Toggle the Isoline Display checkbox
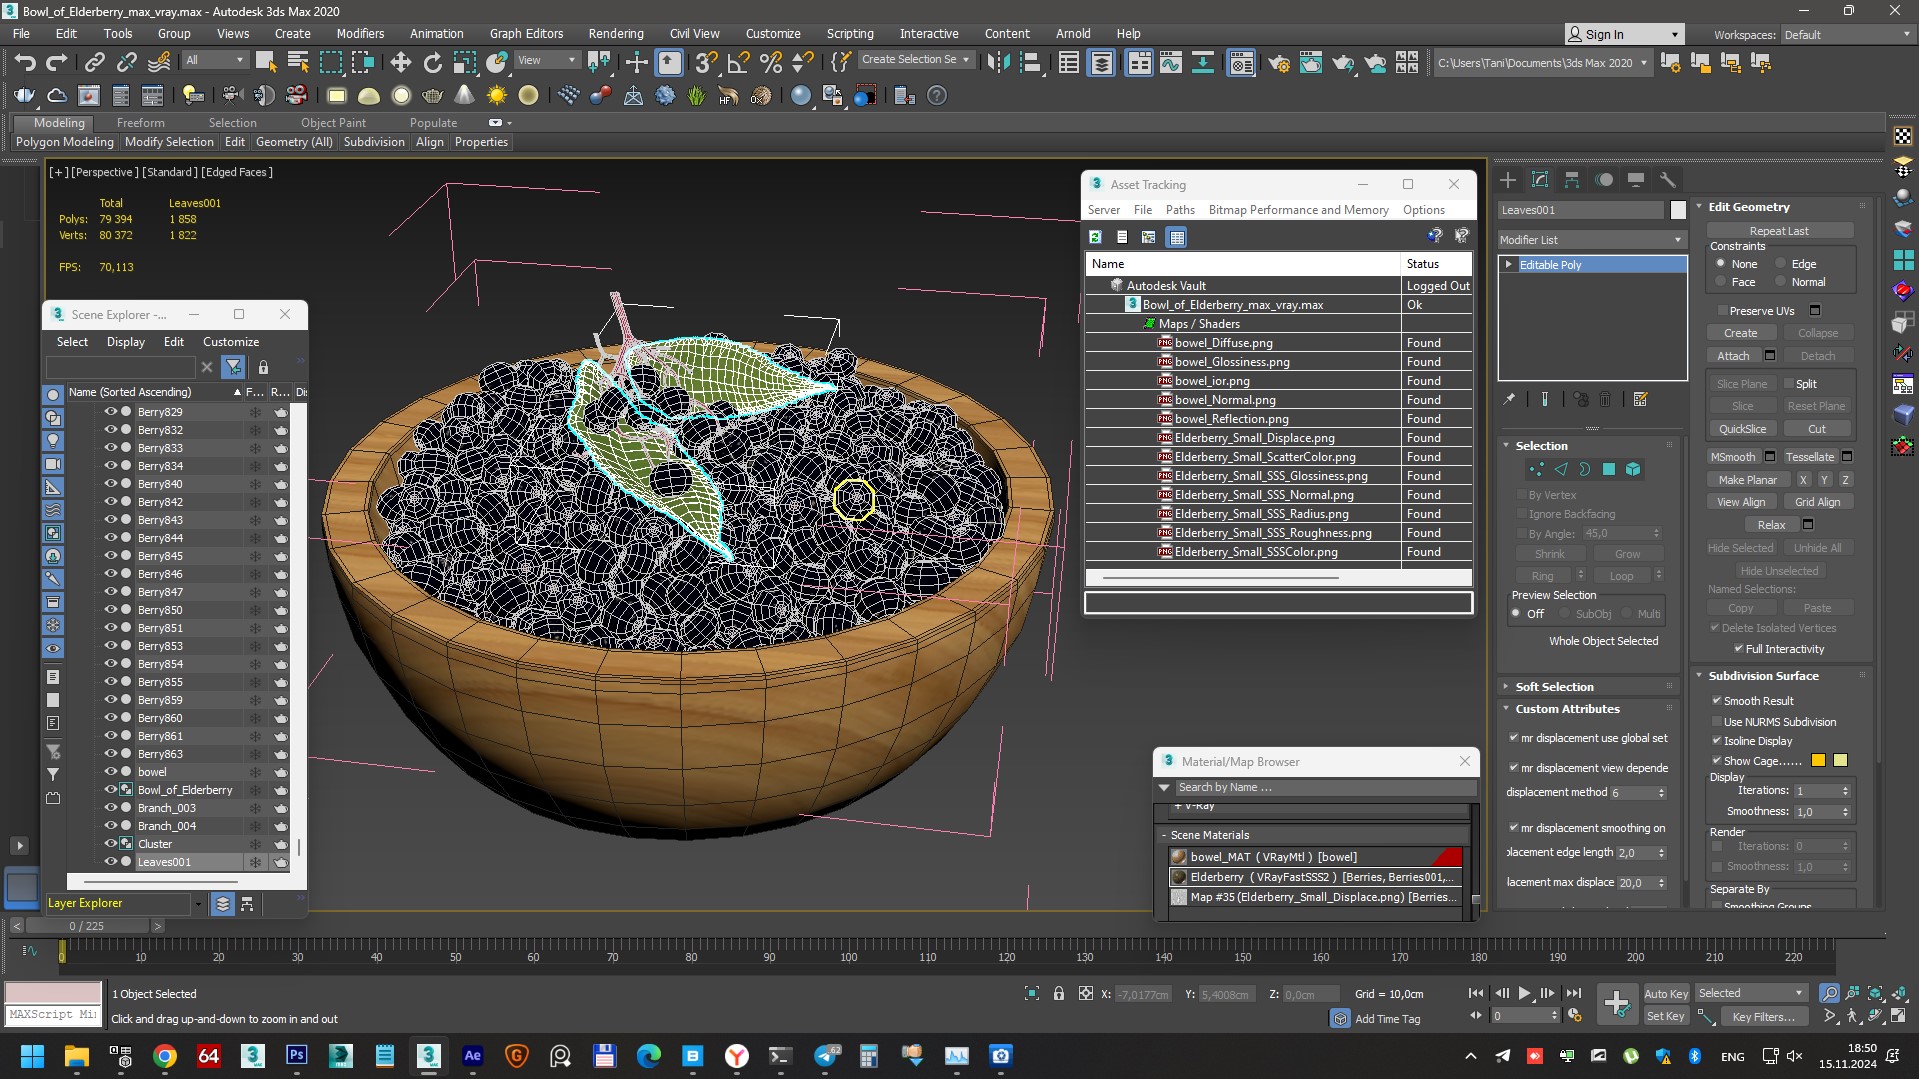1919x1079 pixels. click(x=1717, y=741)
